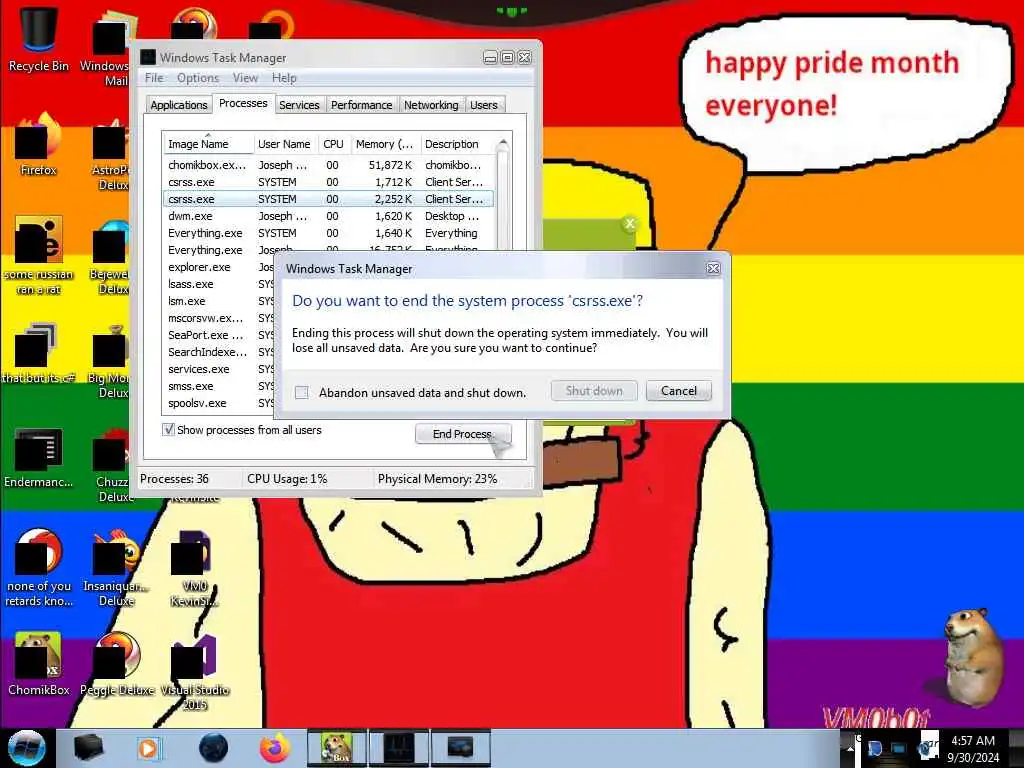
Task: Close the csrss.exe confirmation dialog
Action: (713, 268)
